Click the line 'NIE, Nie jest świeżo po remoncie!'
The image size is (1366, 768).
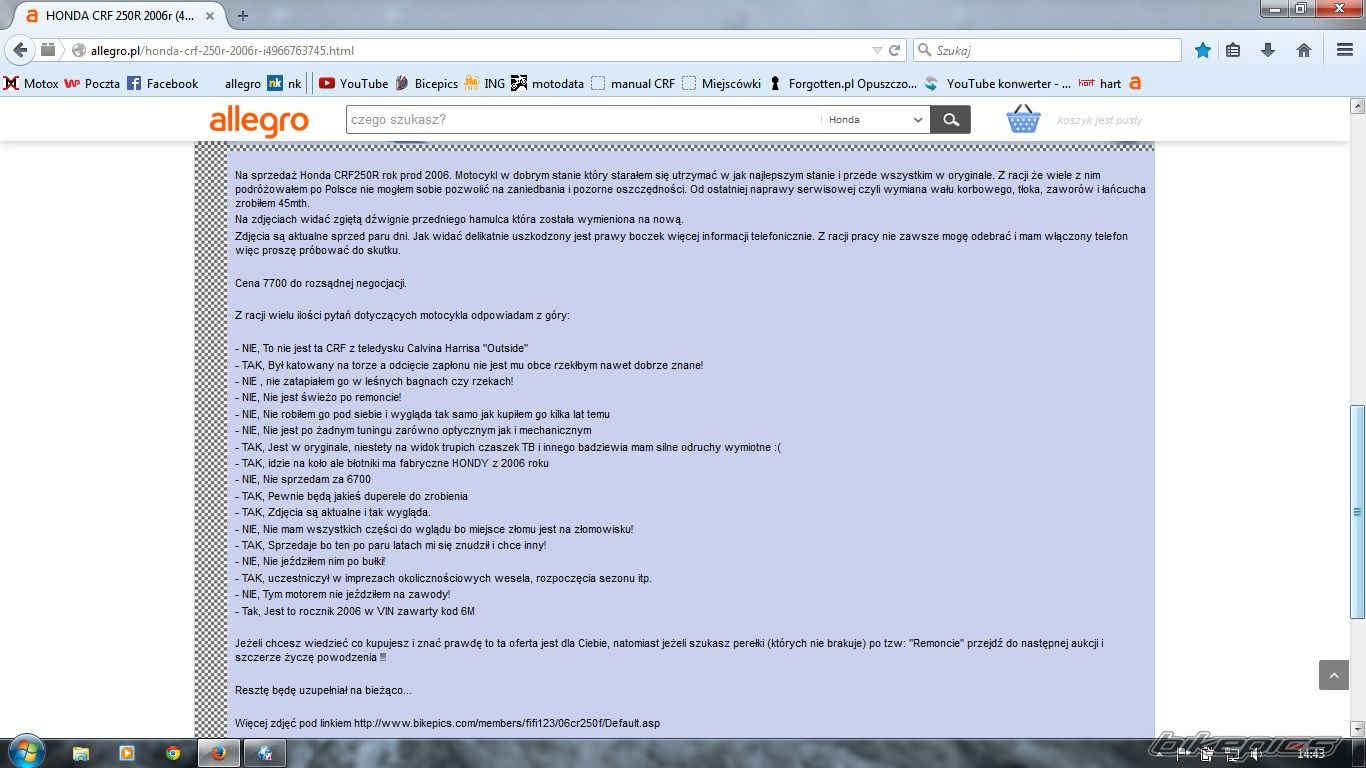point(318,398)
